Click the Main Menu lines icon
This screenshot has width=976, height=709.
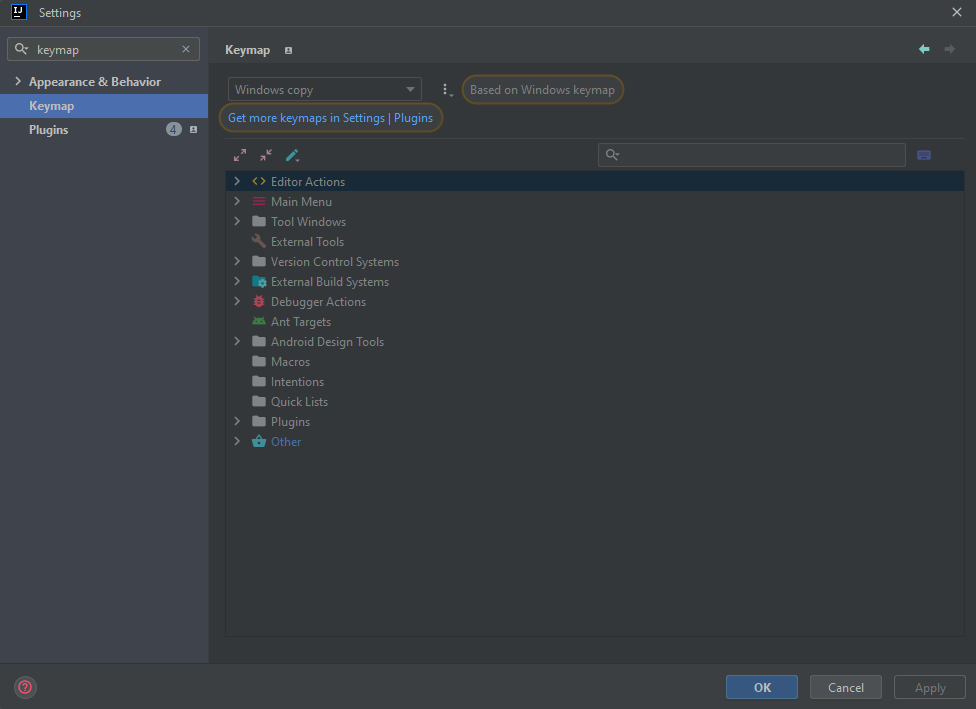259,201
